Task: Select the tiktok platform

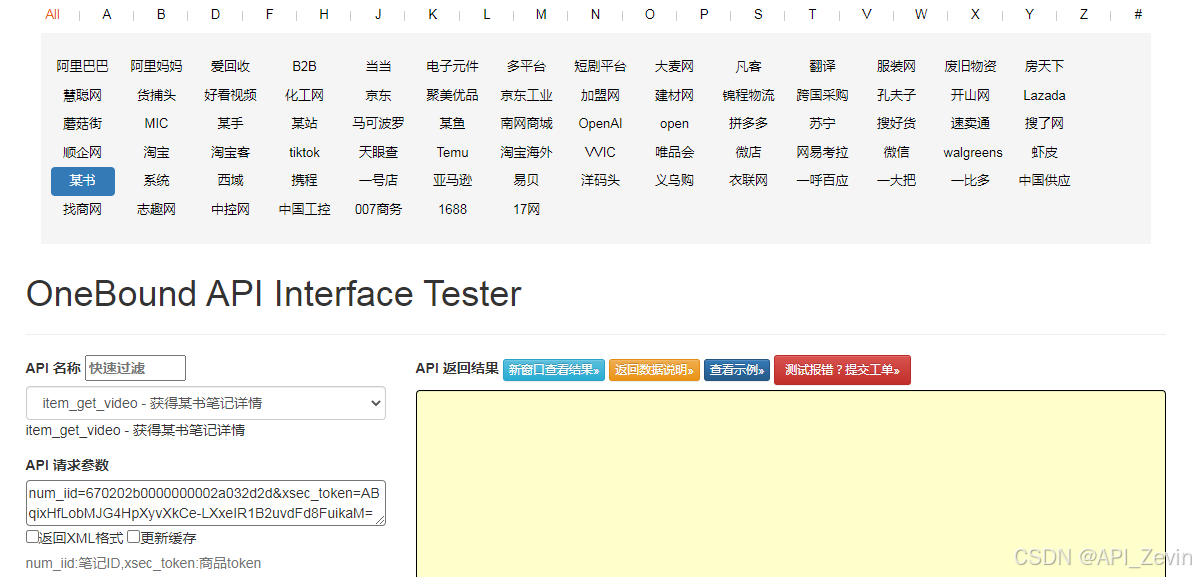Action: 304,153
